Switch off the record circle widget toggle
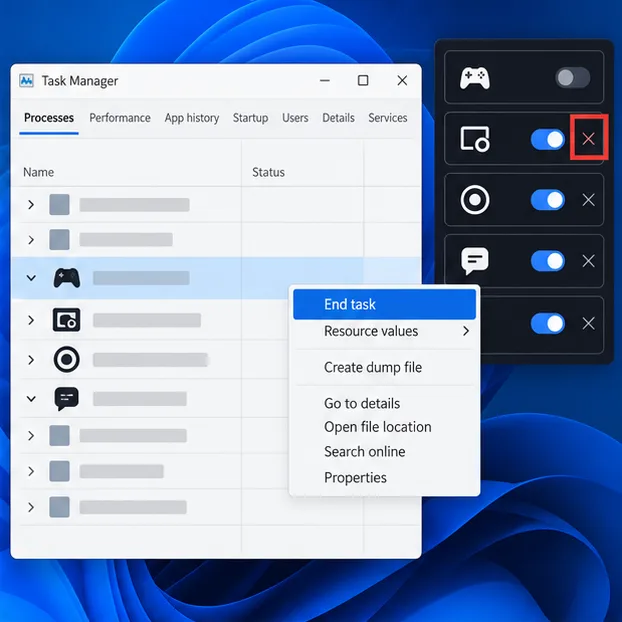This screenshot has width=622, height=622. pyautogui.click(x=548, y=200)
